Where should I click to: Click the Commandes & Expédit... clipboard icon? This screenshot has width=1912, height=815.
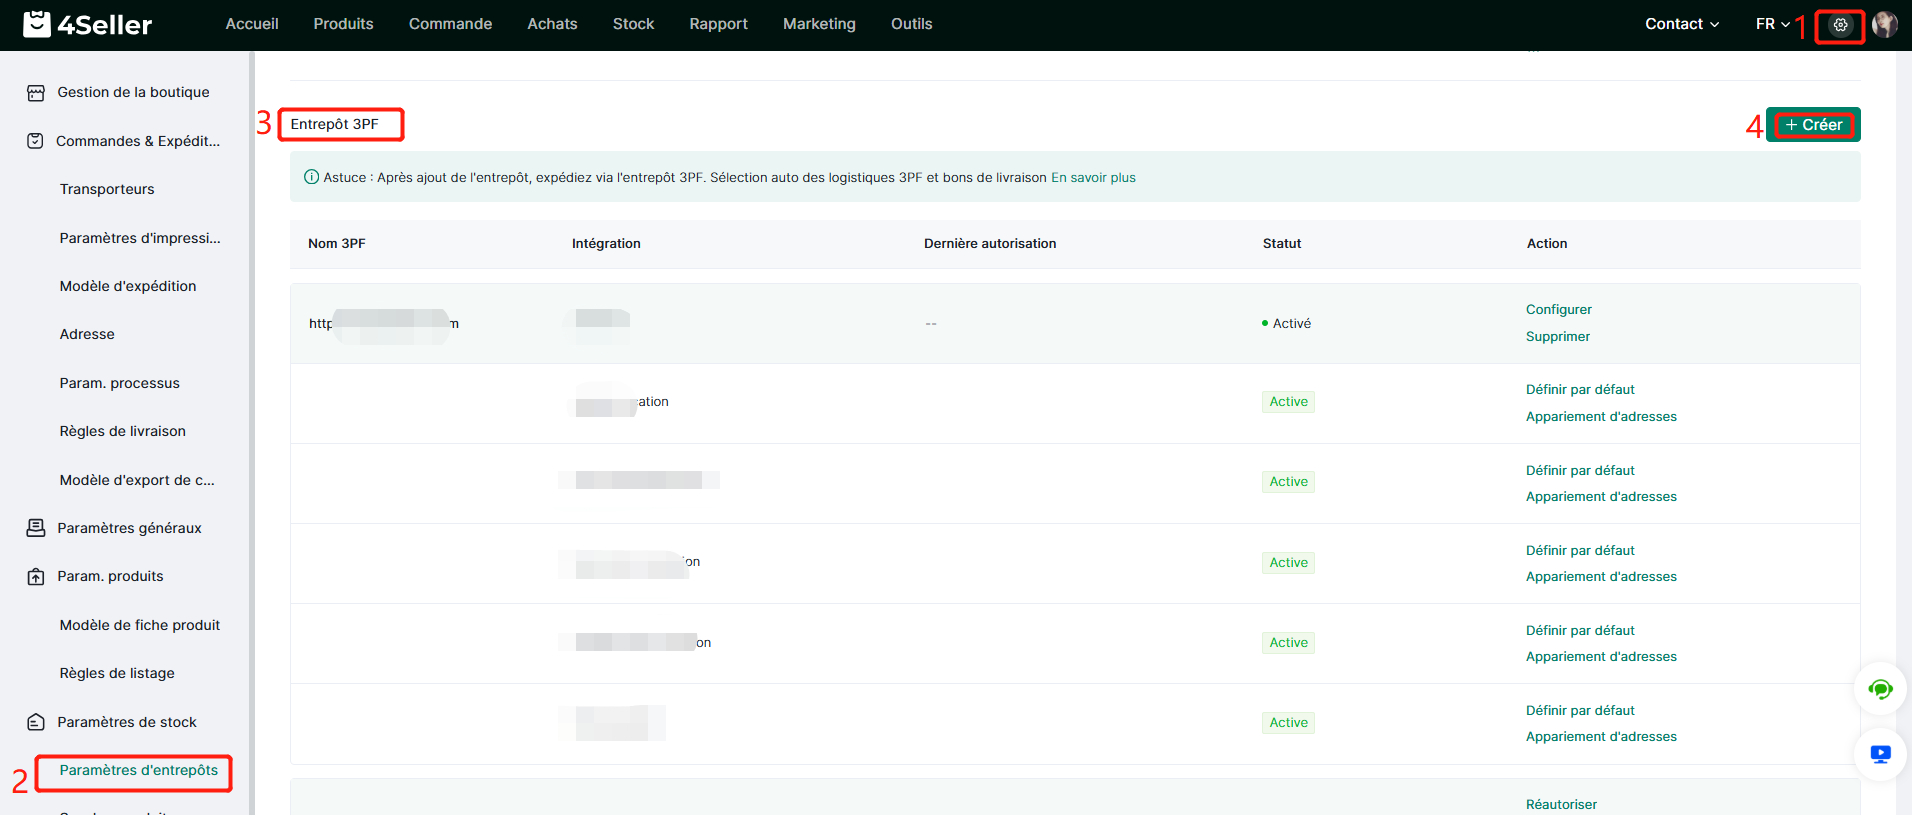click(x=35, y=141)
